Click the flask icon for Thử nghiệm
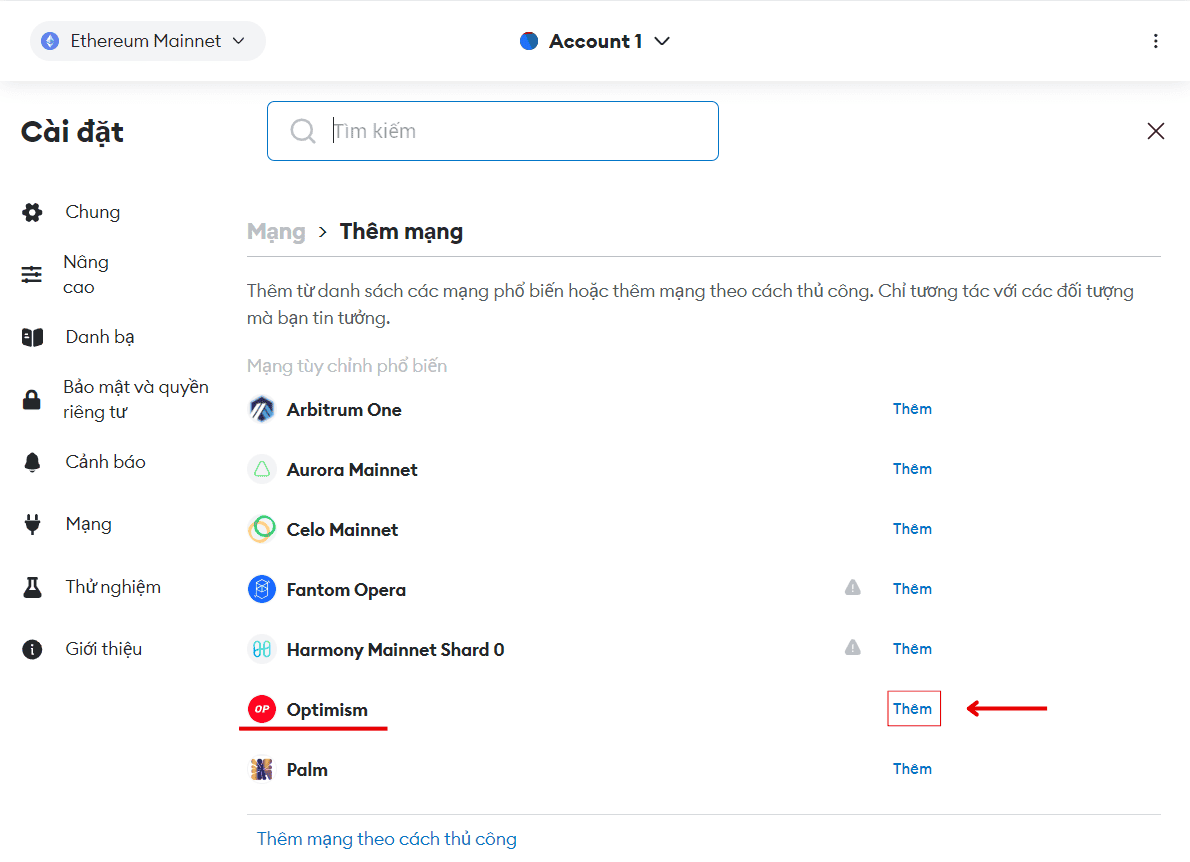Image resolution: width=1190 pixels, height=862 pixels. 32,587
